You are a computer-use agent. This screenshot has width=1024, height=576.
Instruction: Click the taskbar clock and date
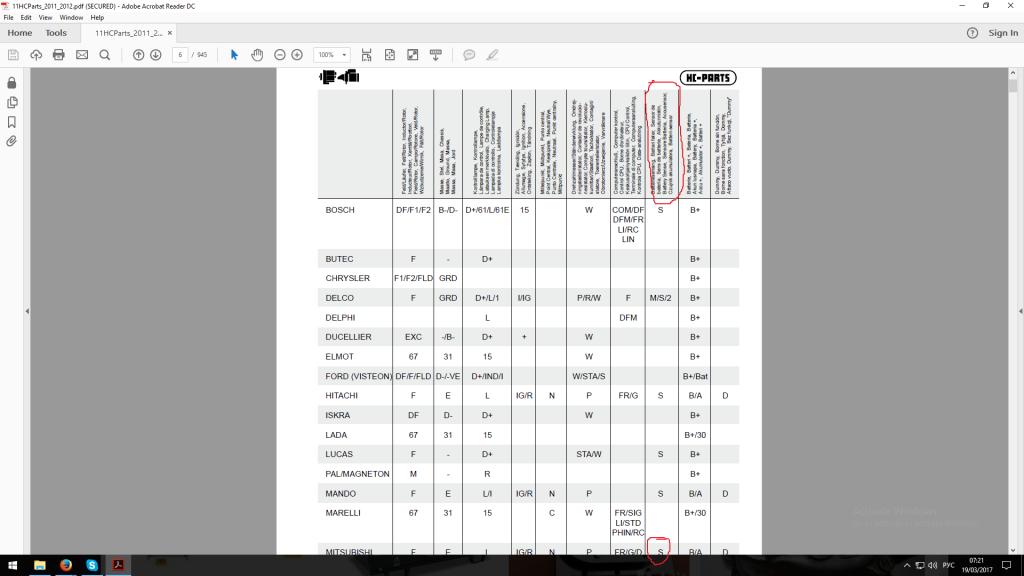977,566
